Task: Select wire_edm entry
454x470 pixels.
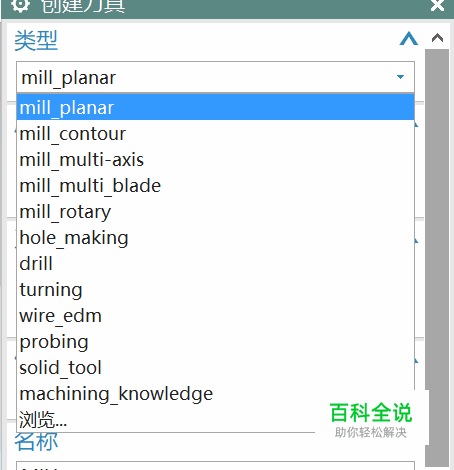Action: click(x=215, y=316)
